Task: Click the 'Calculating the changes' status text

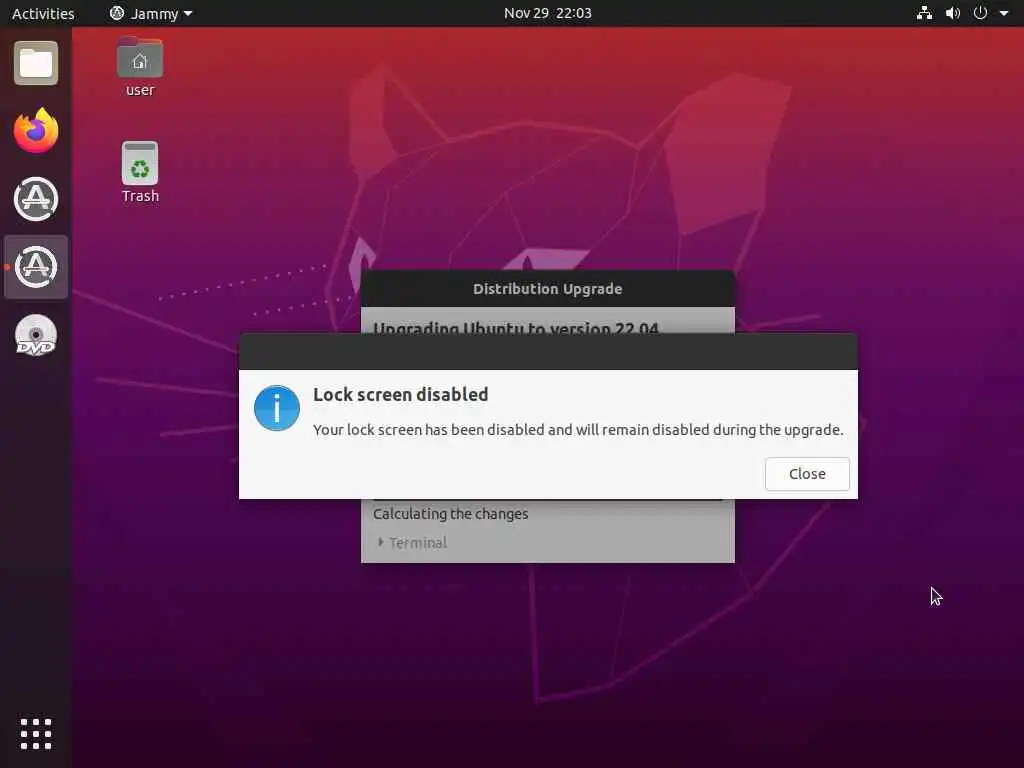Action: 451,514
